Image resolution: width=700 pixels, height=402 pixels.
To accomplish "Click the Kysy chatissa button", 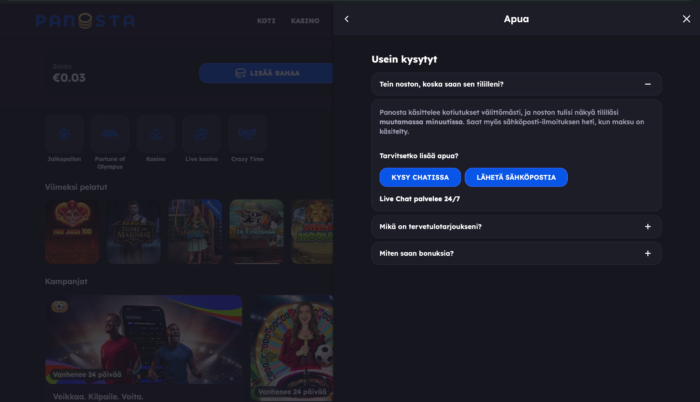I will (420, 177).
